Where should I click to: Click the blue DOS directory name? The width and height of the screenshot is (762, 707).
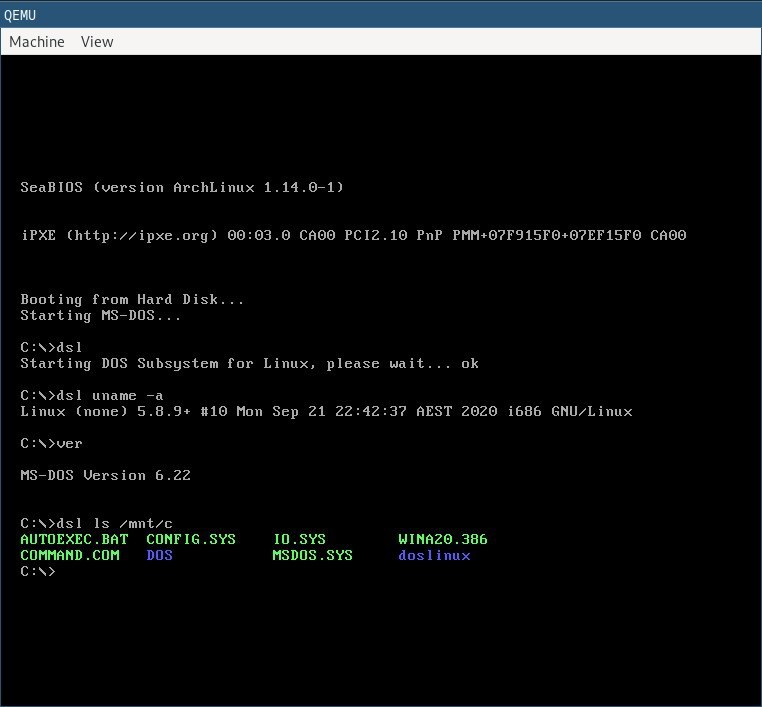(x=159, y=555)
